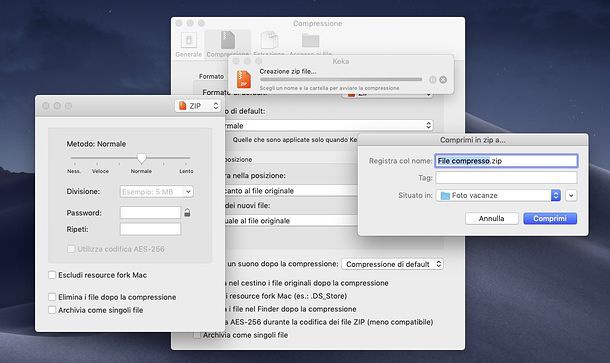Click the Lento label under slider
This screenshot has width=610, height=363.
[186, 171]
